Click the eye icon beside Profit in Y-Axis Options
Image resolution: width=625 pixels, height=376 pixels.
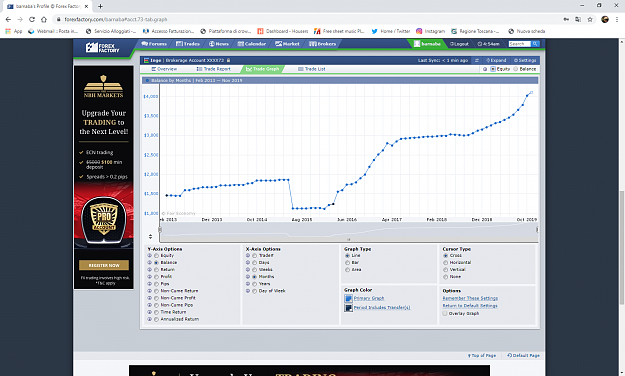[149, 277]
